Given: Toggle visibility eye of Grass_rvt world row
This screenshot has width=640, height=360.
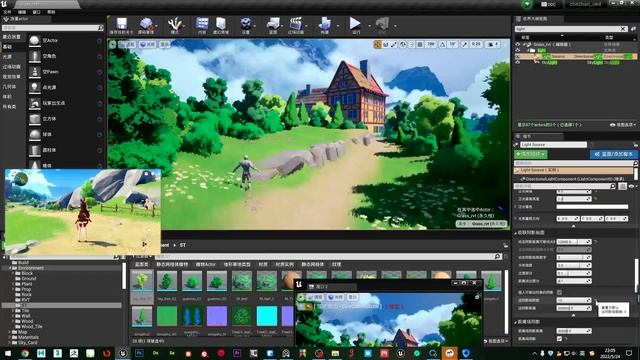Looking at the screenshot, I should (518, 44).
